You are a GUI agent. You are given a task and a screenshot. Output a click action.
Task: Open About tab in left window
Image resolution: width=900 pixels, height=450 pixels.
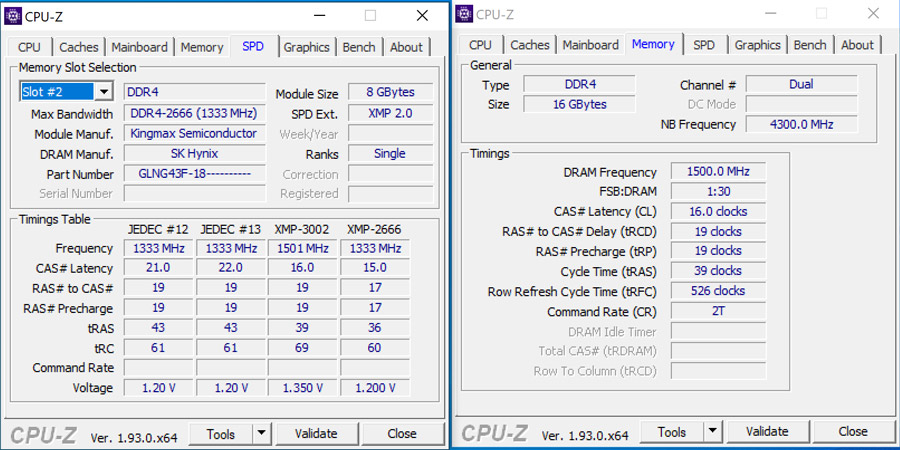[406, 47]
